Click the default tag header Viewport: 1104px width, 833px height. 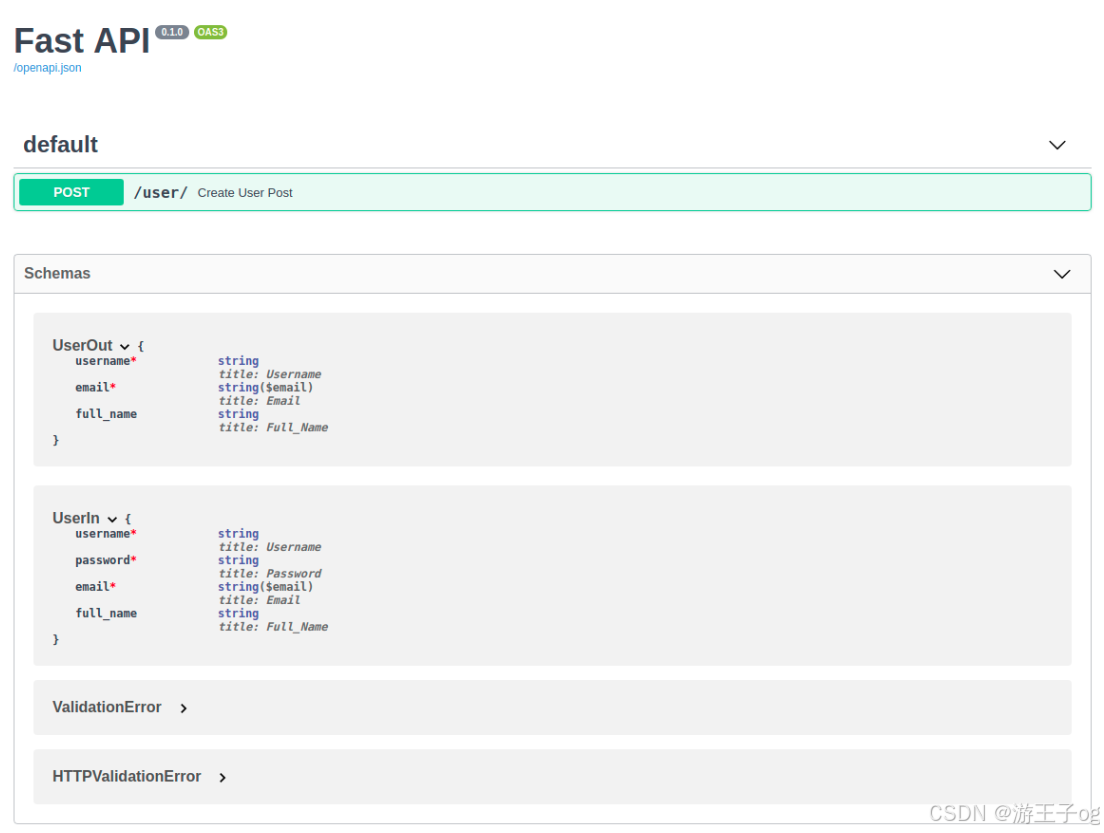tap(60, 145)
